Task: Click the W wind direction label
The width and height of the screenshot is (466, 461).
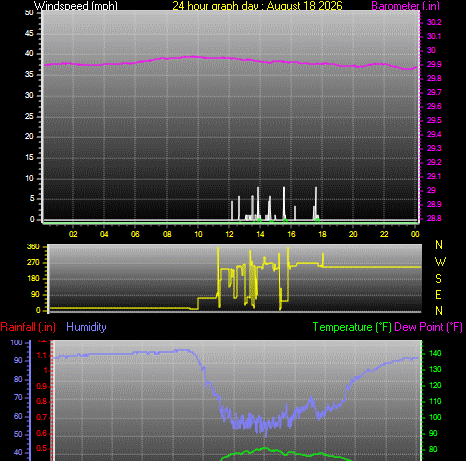Action: [x=440, y=262]
